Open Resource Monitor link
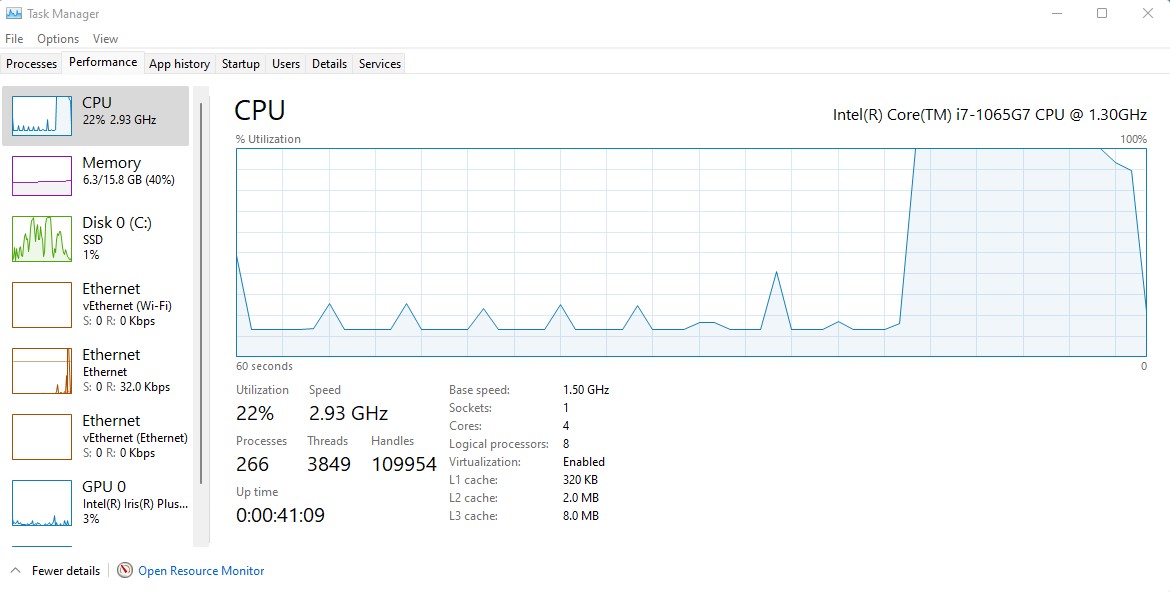This screenshot has width=1170, height=592. point(200,570)
